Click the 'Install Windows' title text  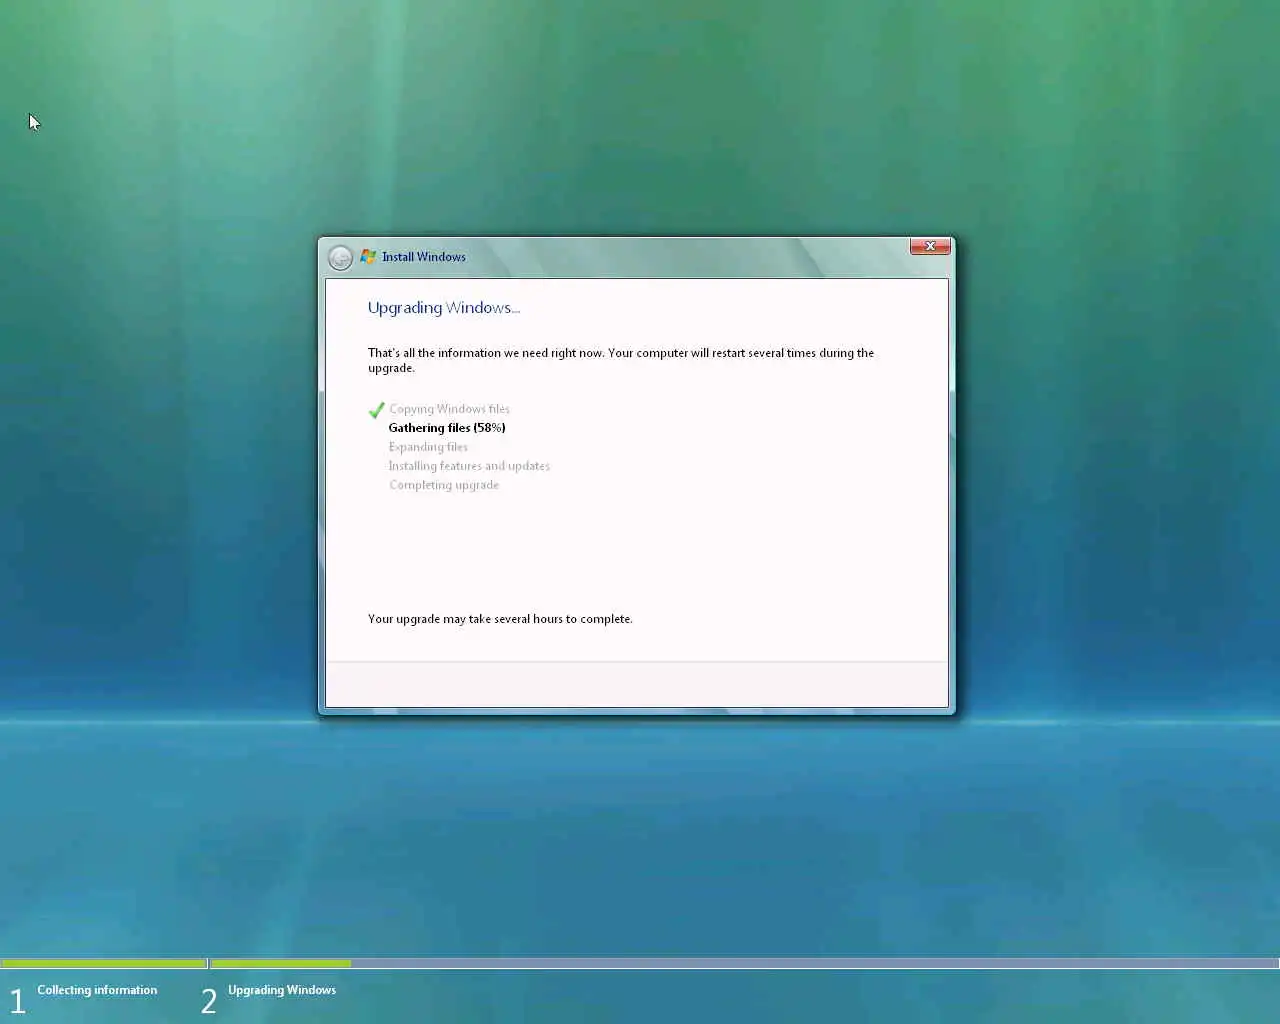point(424,257)
